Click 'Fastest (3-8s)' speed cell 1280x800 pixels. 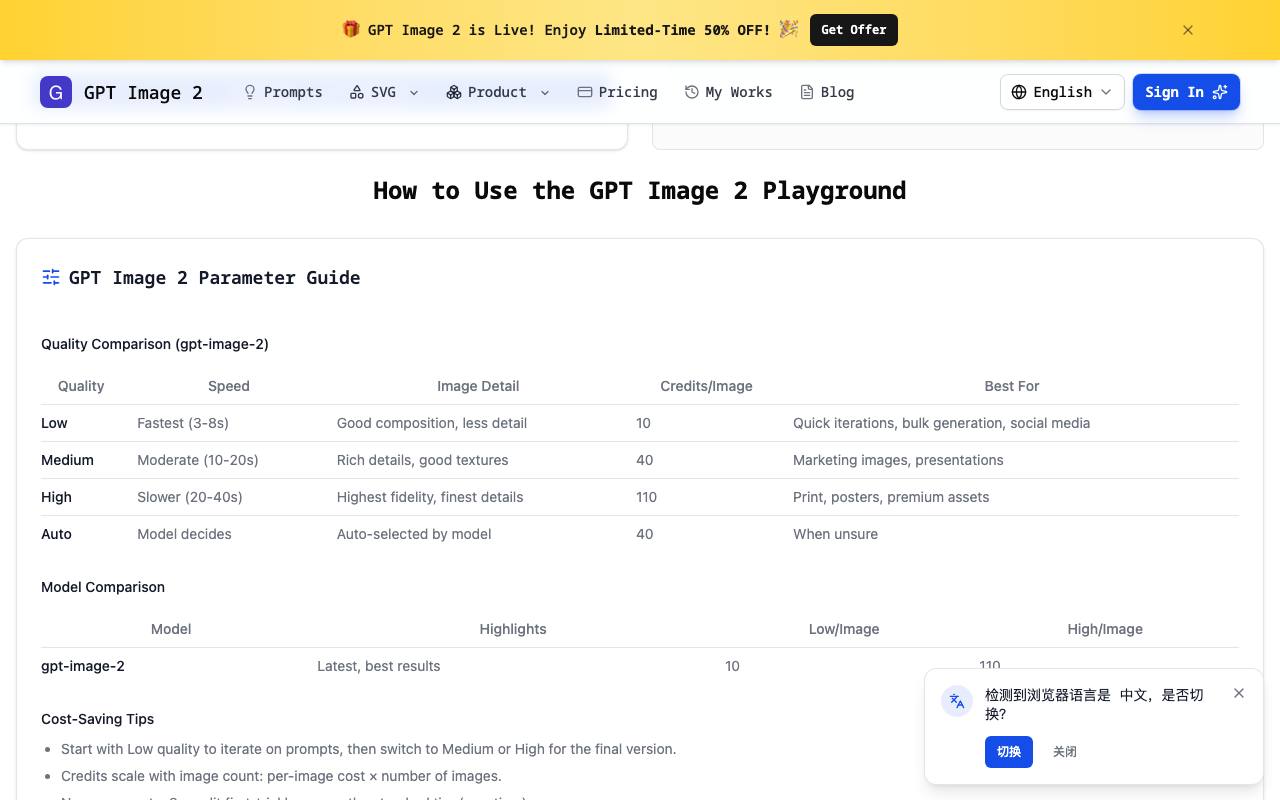click(x=183, y=423)
